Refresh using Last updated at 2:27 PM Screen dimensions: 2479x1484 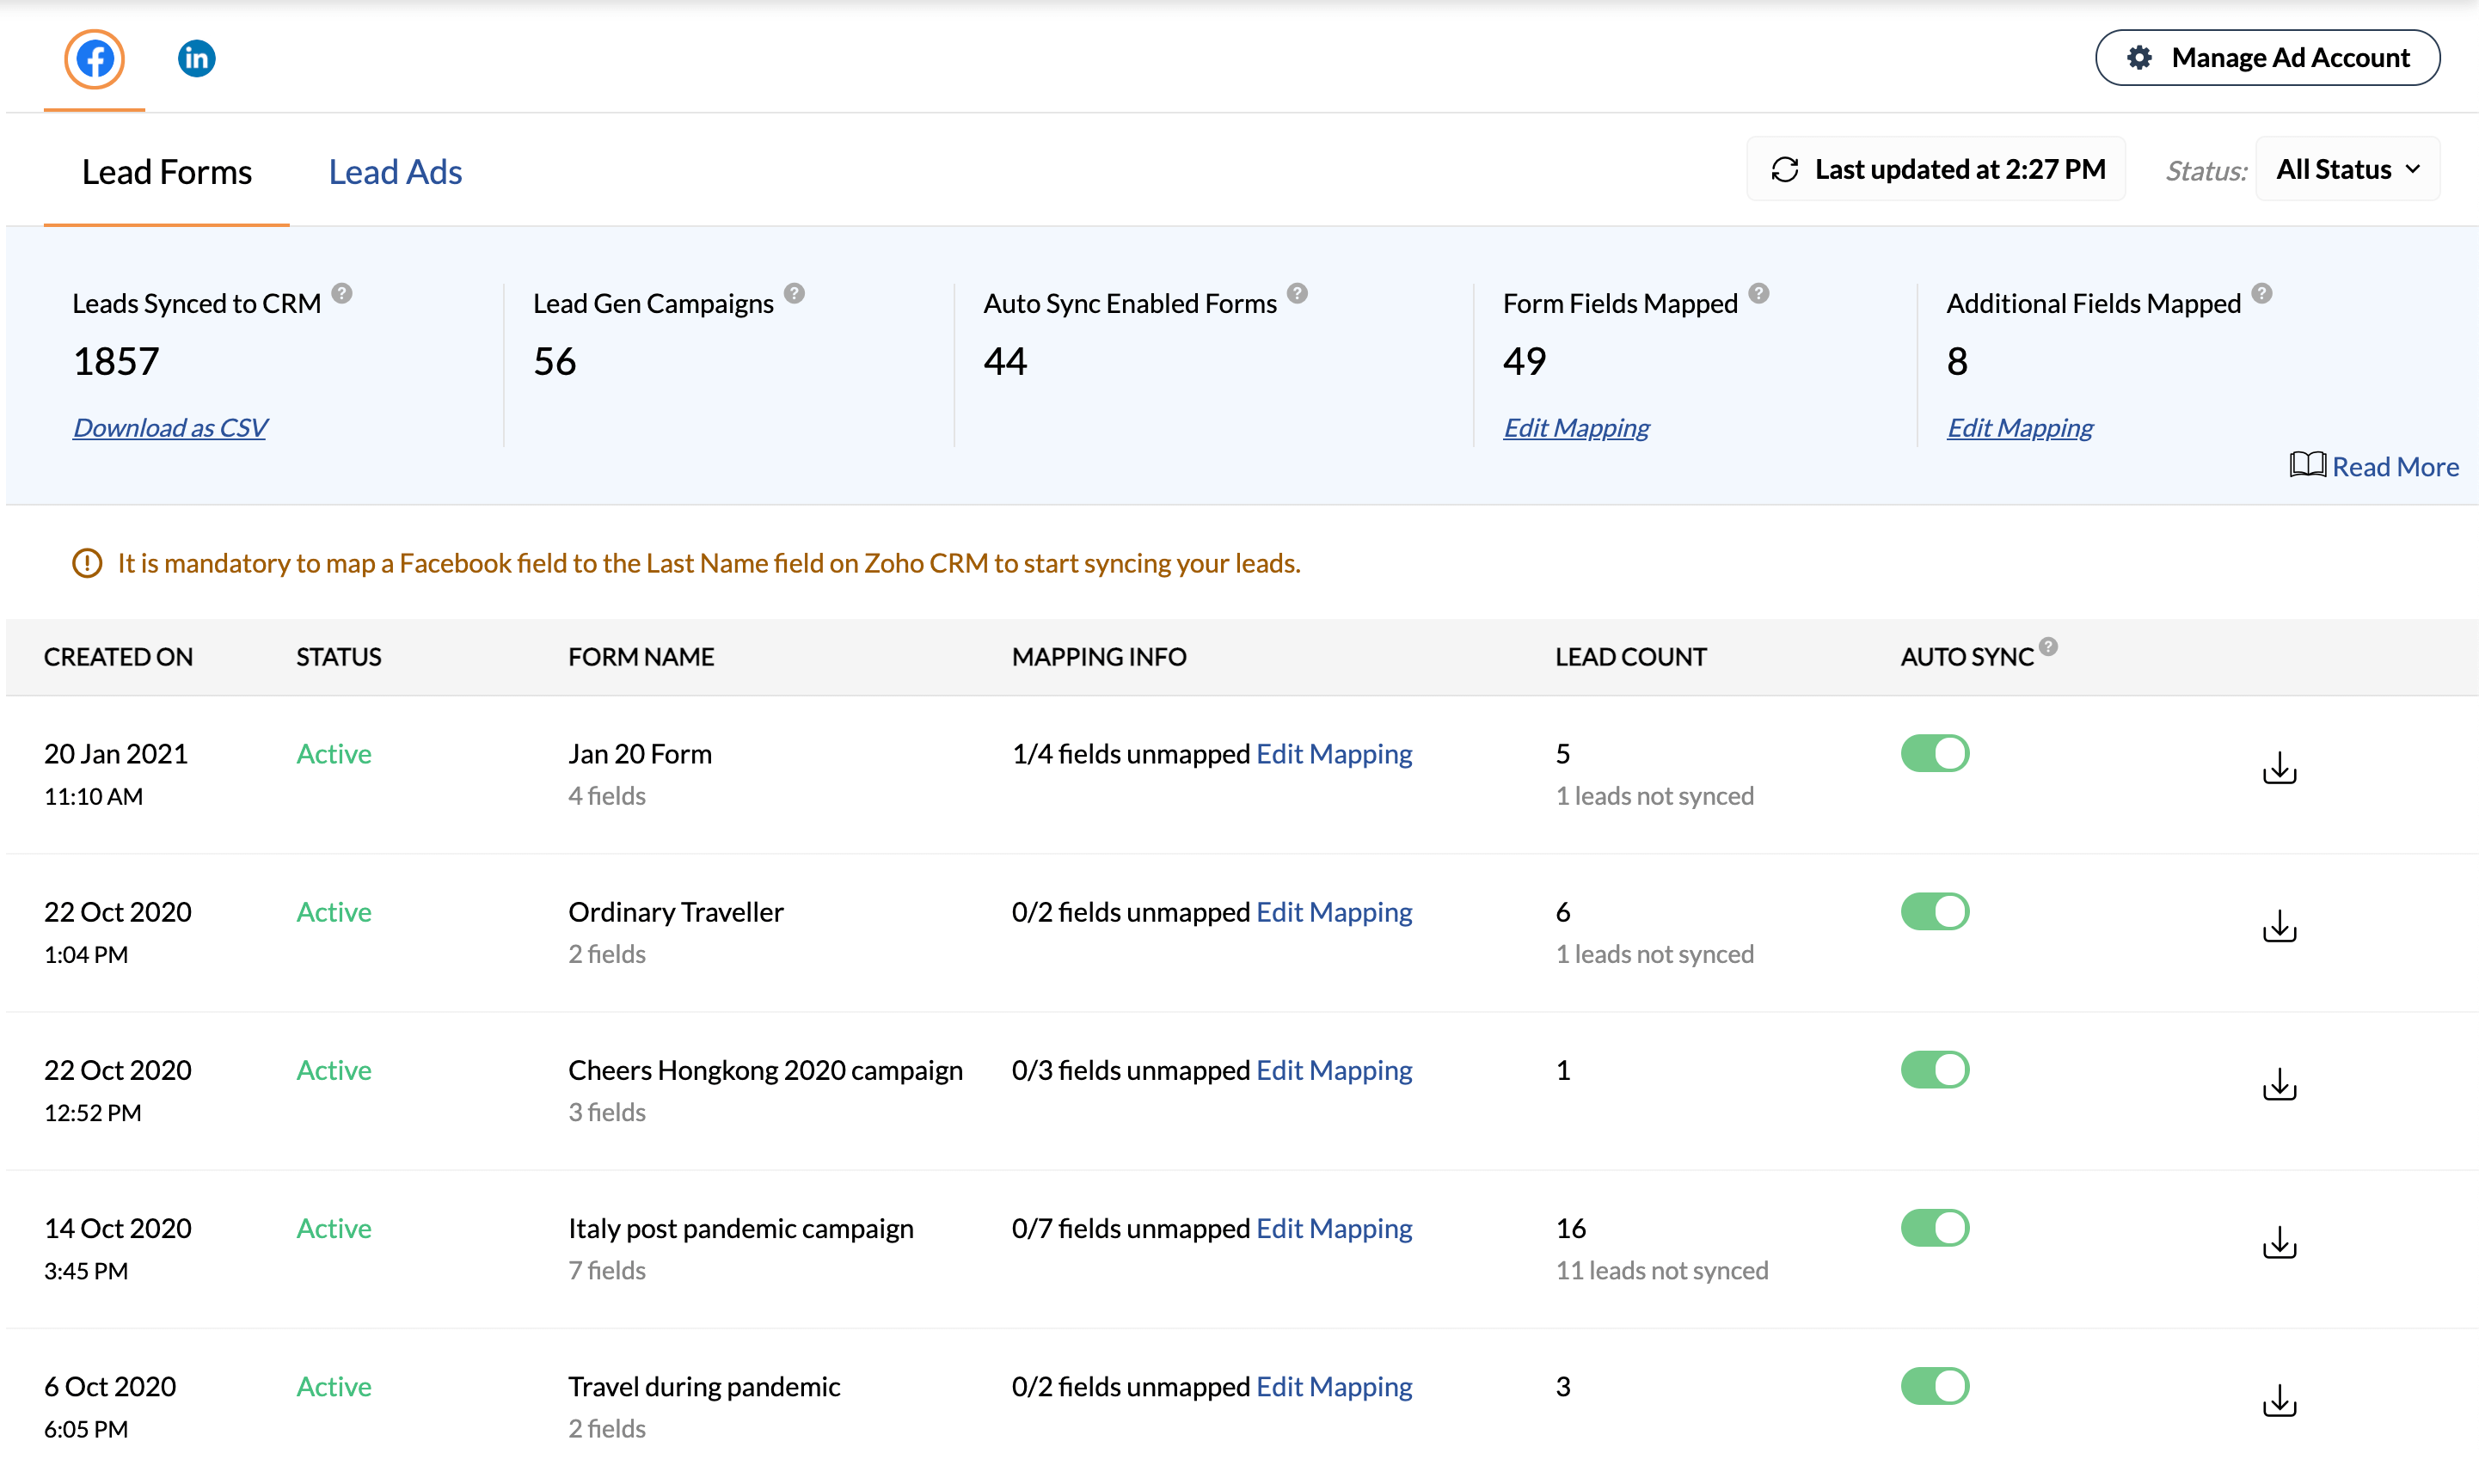click(1936, 169)
